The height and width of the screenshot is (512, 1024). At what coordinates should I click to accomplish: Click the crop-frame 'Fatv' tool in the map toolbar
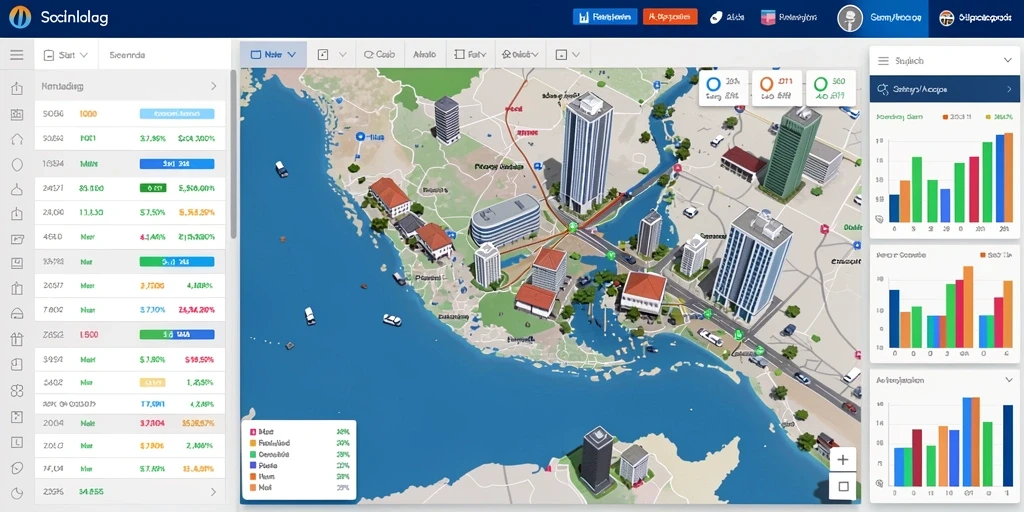click(470, 55)
